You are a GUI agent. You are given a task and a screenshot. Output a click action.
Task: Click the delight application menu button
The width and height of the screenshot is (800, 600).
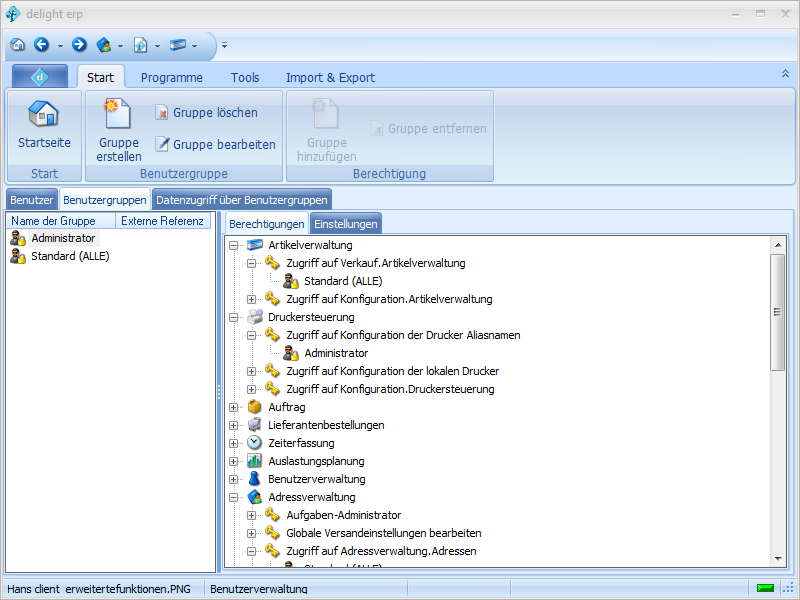tap(40, 77)
